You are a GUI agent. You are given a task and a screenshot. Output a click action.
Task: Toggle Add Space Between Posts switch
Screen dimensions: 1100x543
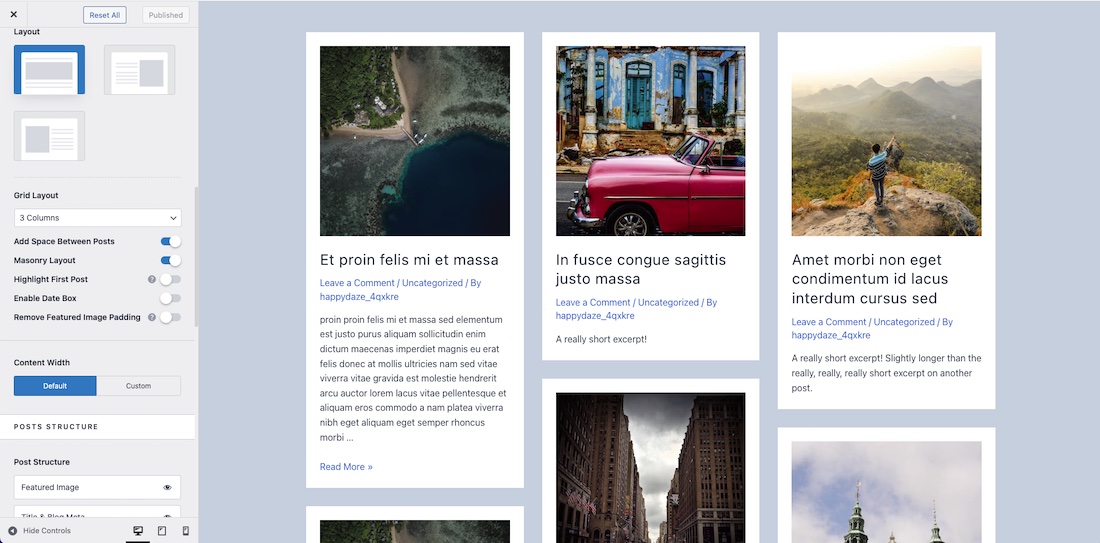[x=170, y=241]
